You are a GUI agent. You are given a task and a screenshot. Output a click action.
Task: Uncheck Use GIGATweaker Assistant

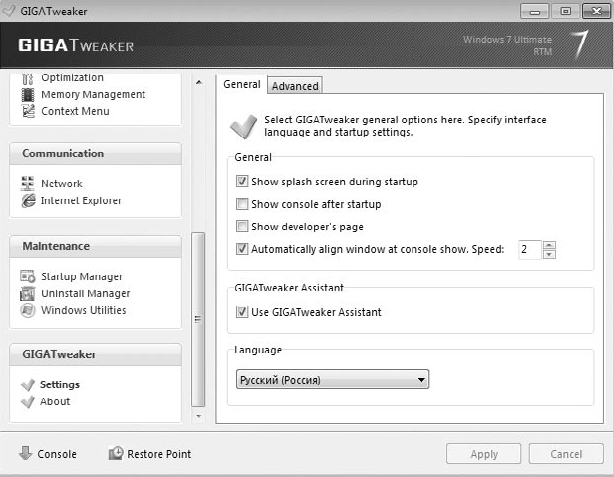(242, 312)
